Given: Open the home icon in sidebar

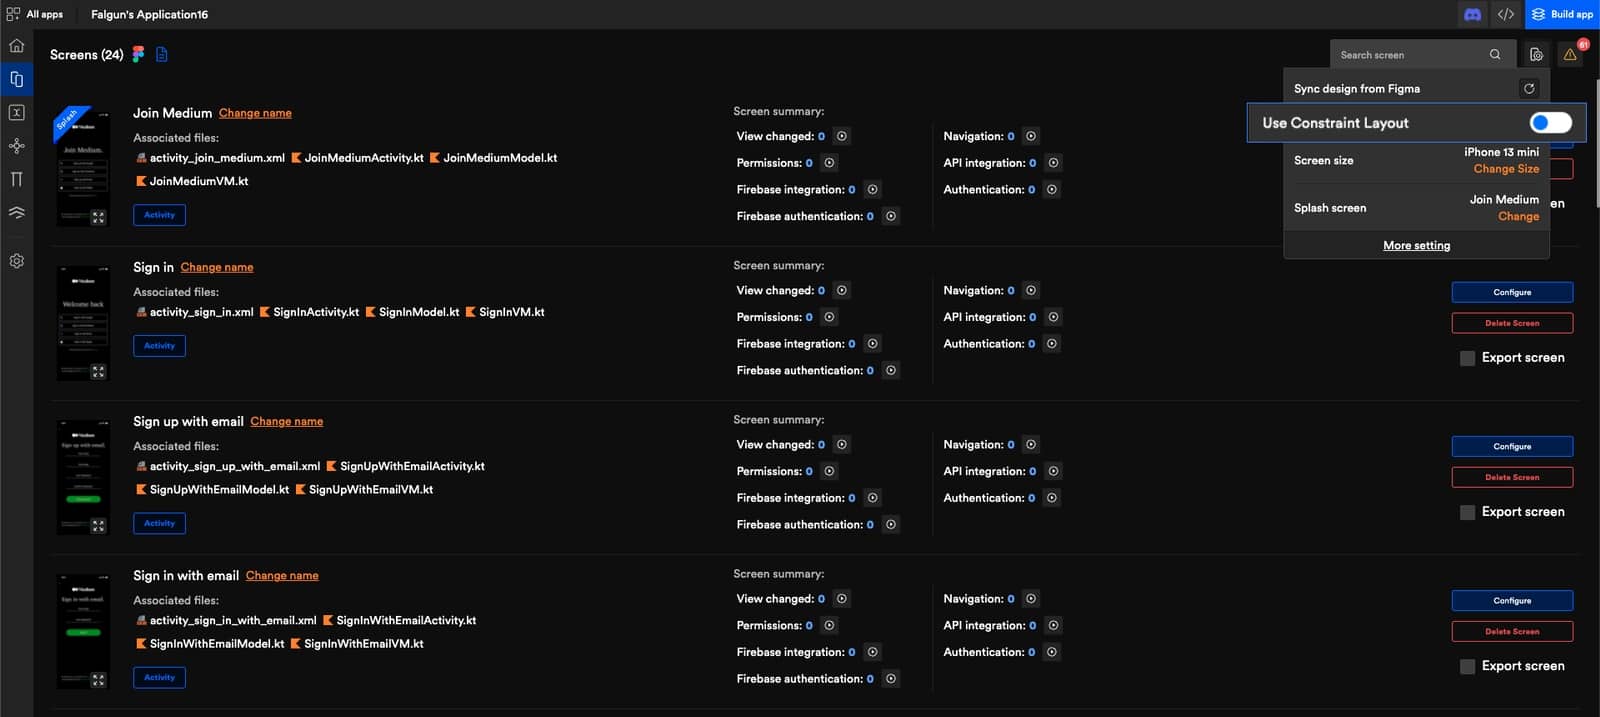Looking at the screenshot, I should (16, 46).
